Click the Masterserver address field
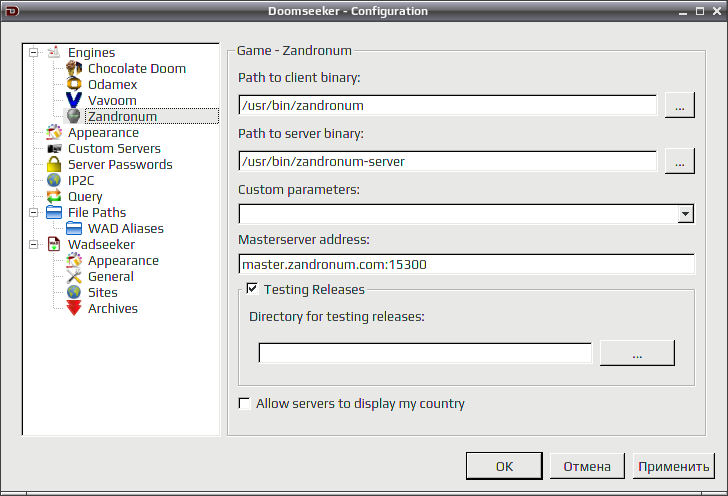 click(467, 264)
